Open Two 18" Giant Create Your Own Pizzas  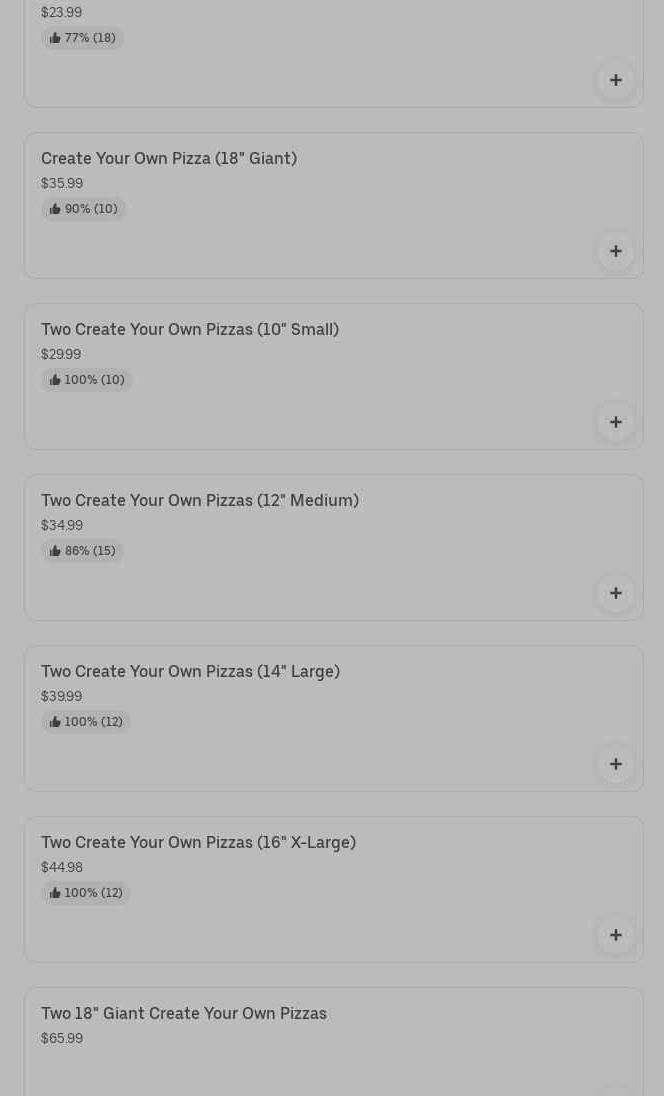(184, 1014)
